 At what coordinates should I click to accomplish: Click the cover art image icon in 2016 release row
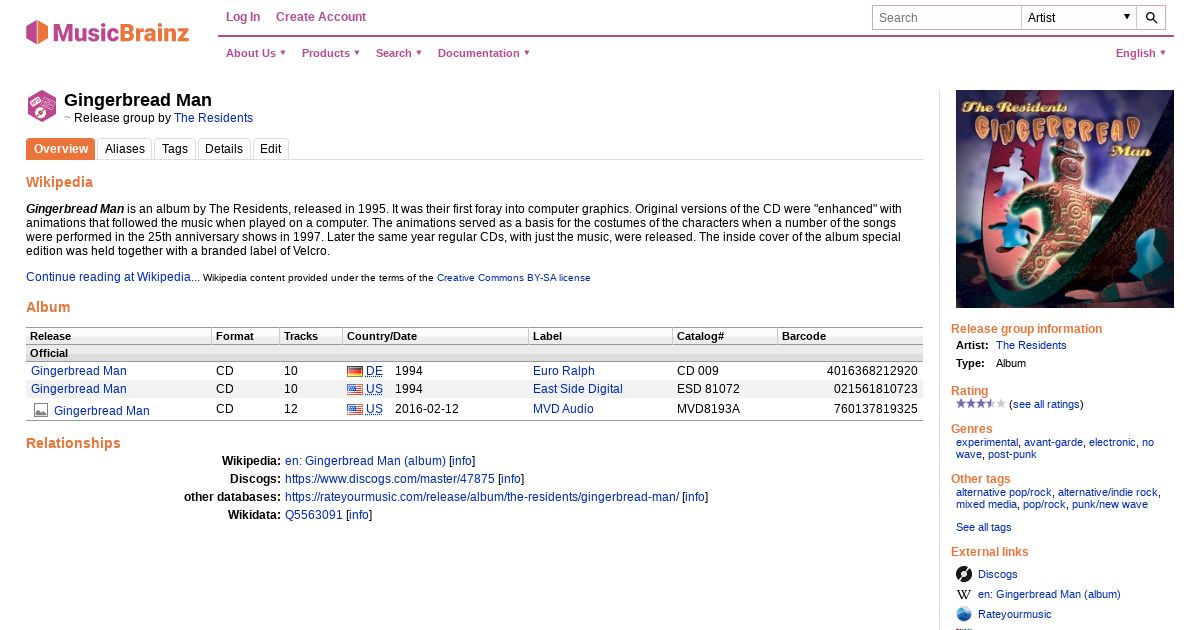point(41,410)
